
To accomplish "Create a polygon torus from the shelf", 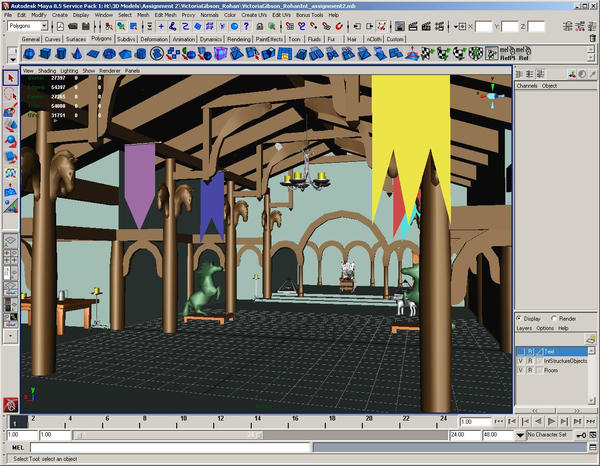I will [109, 54].
